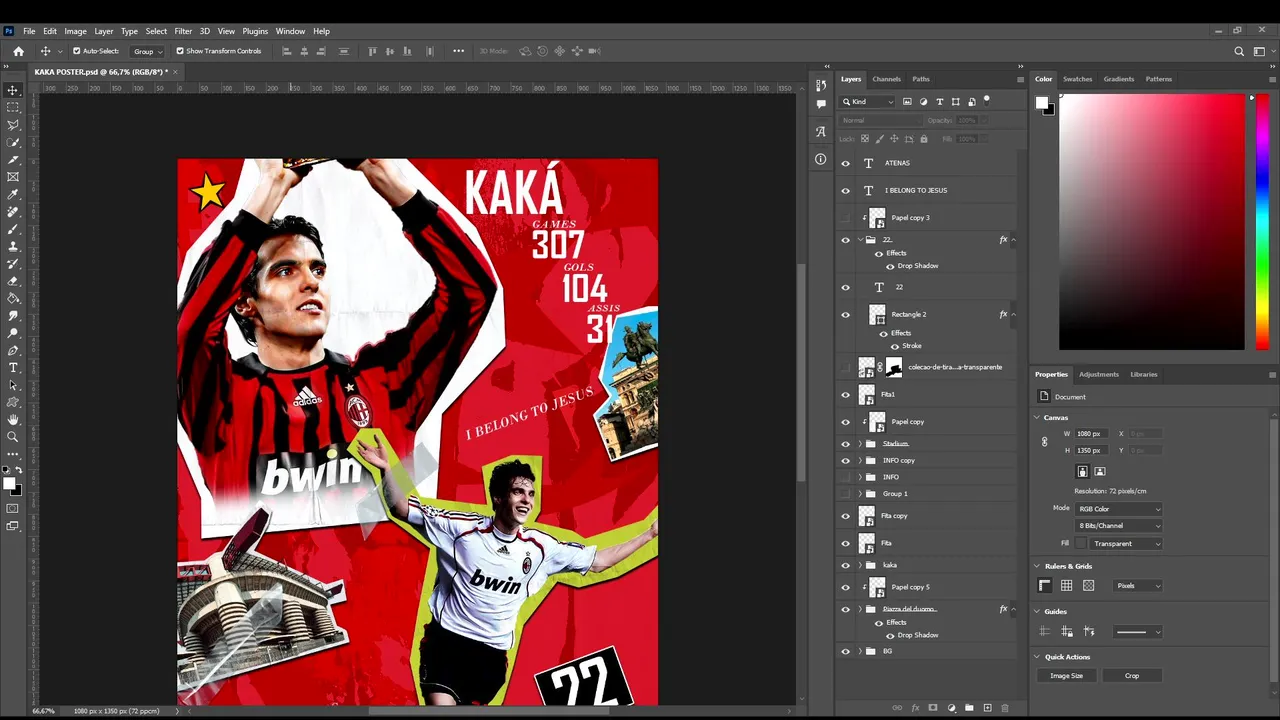Toggle the Auto-Select checkbox
Viewport: 1280px width, 720px height.
tap(76, 51)
